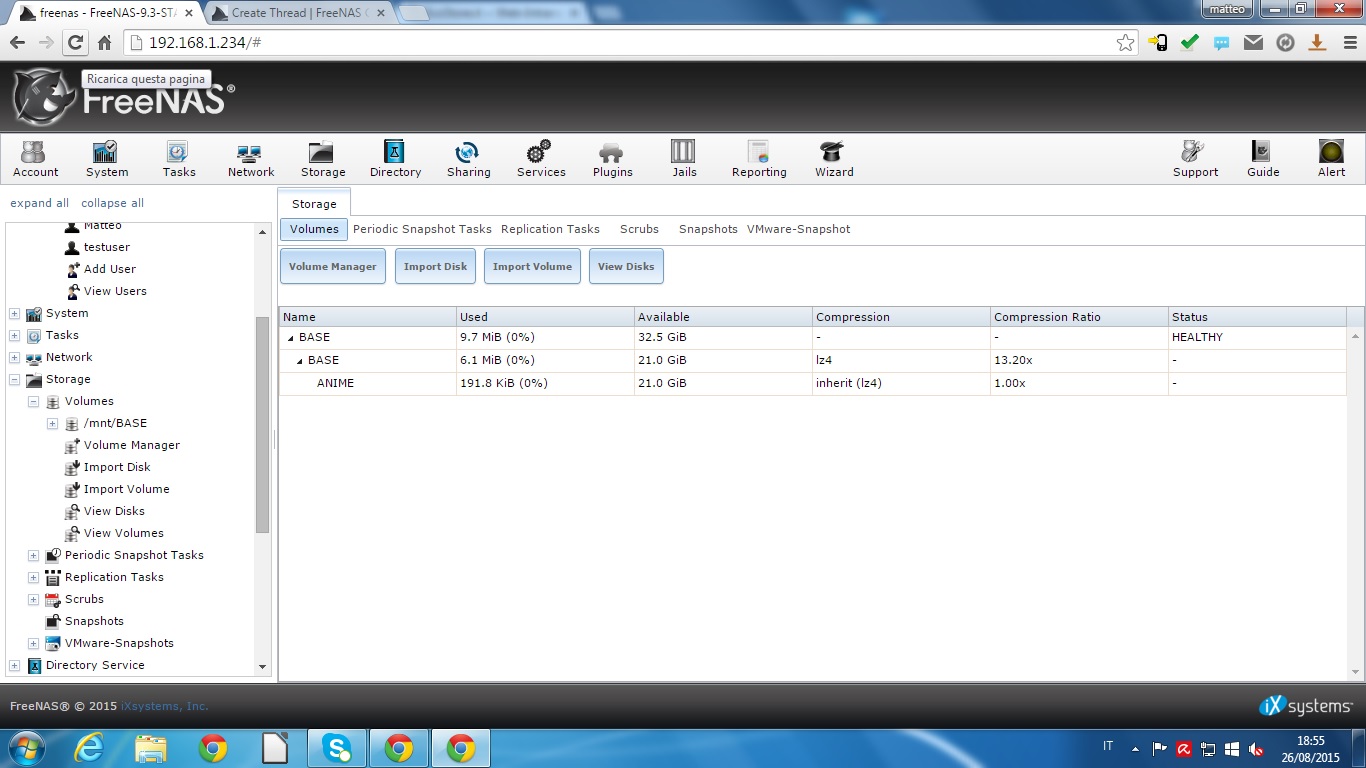Open the Directory toolbar icon
The image size is (1366, 768).
coord(395,158)
